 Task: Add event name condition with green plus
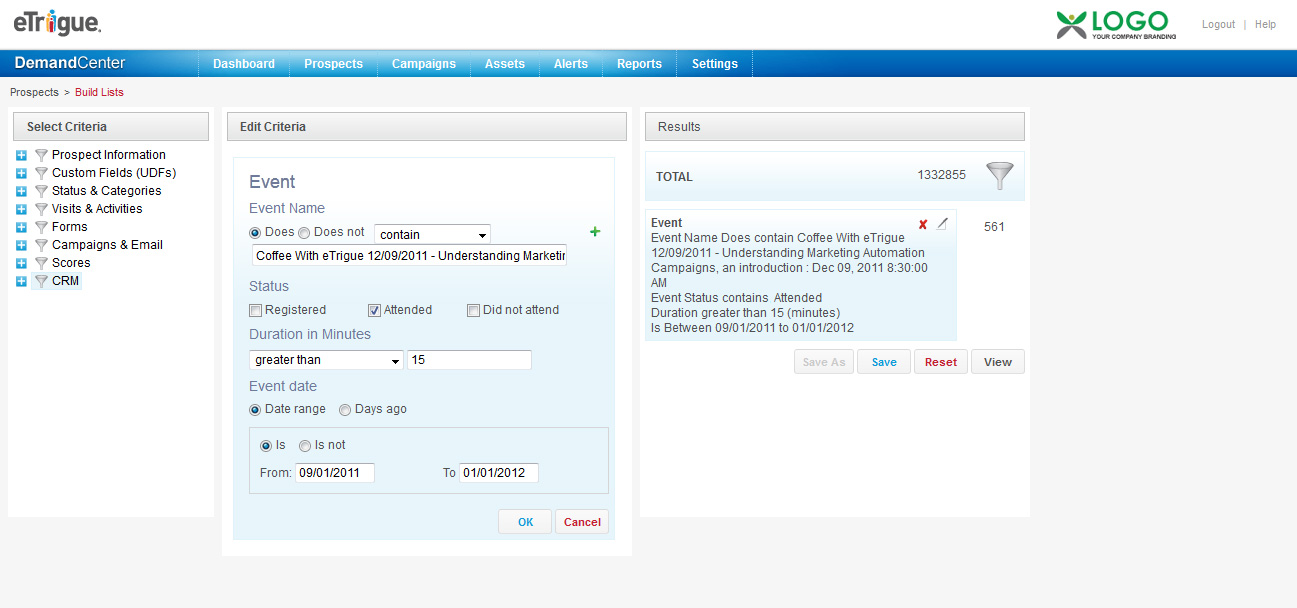click(x=596, y=232)
